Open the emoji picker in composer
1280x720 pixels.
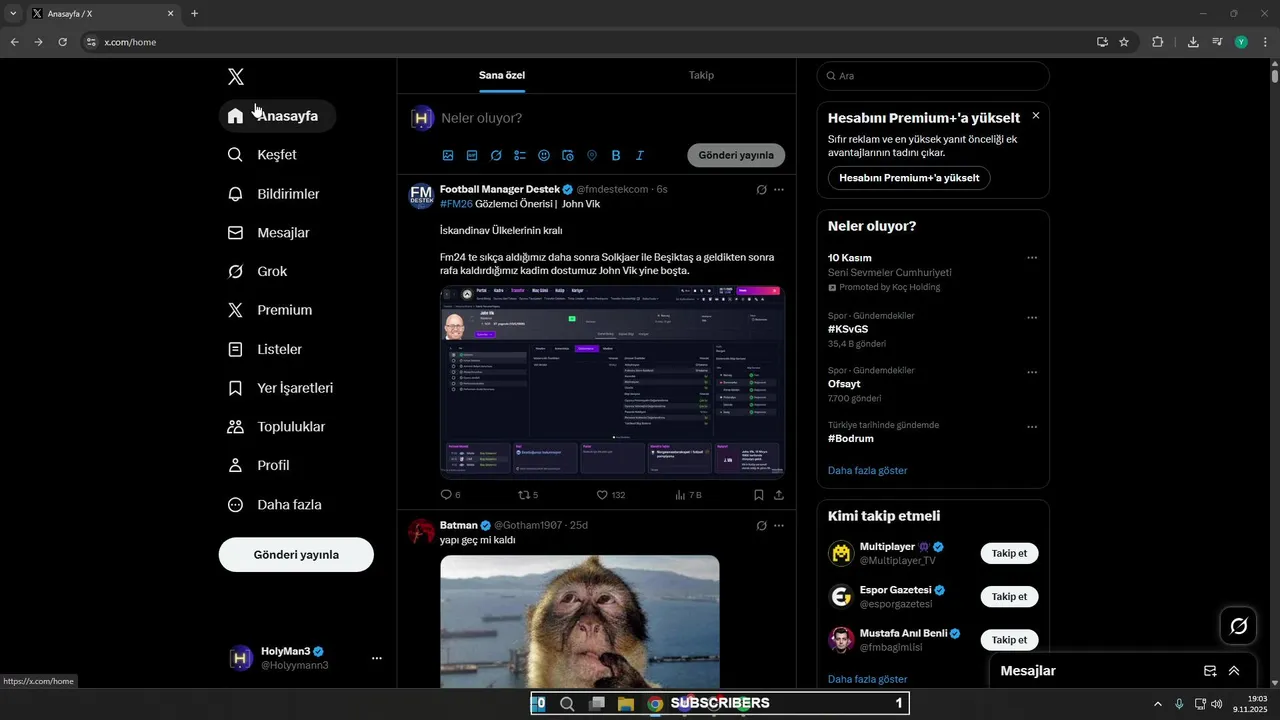coord(544,156)
